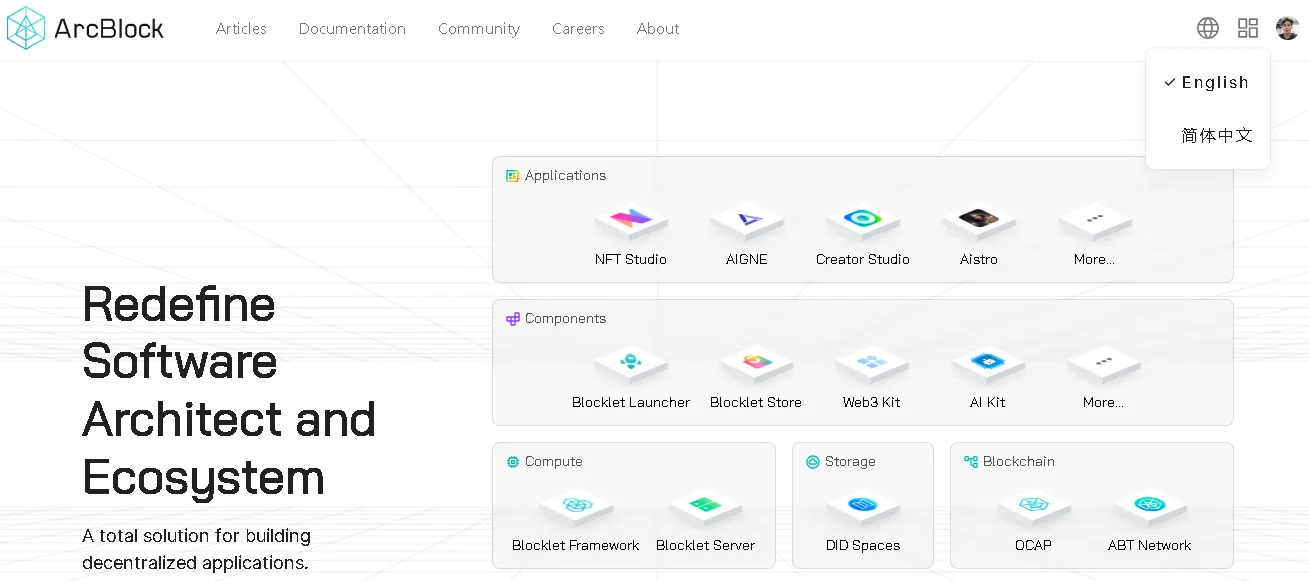Click the ArcBlock cube logo icon
This screenshot has width=1309, height=581.
point(26,28)
